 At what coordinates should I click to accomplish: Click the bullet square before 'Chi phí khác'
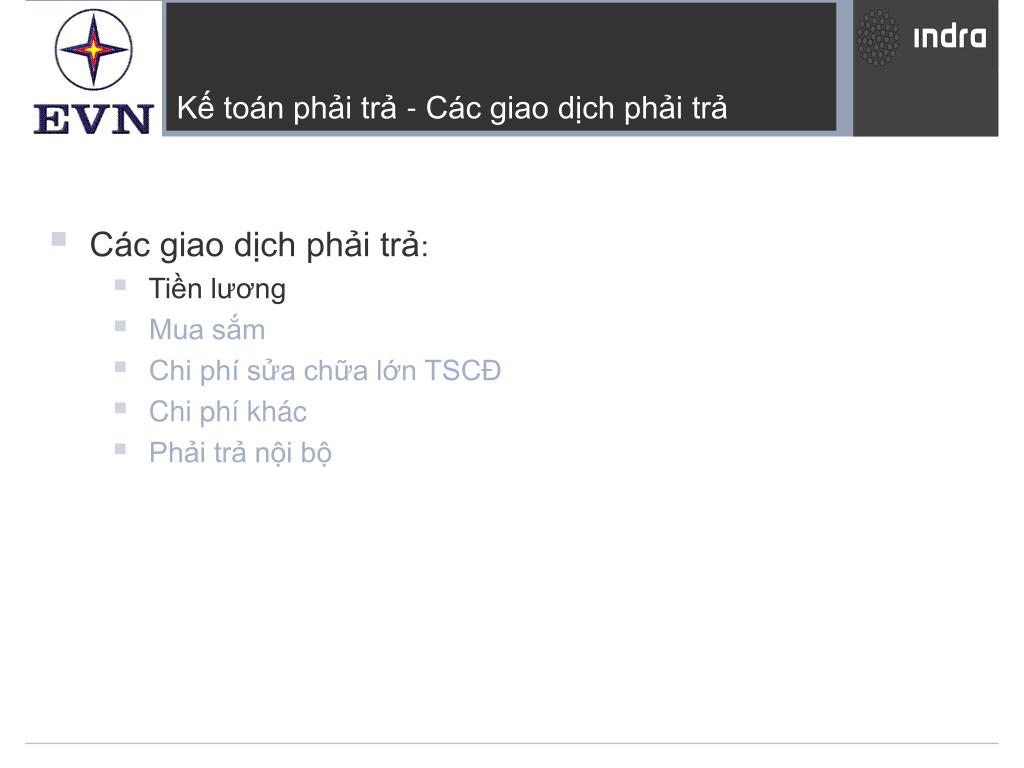(x=120, y=408)
